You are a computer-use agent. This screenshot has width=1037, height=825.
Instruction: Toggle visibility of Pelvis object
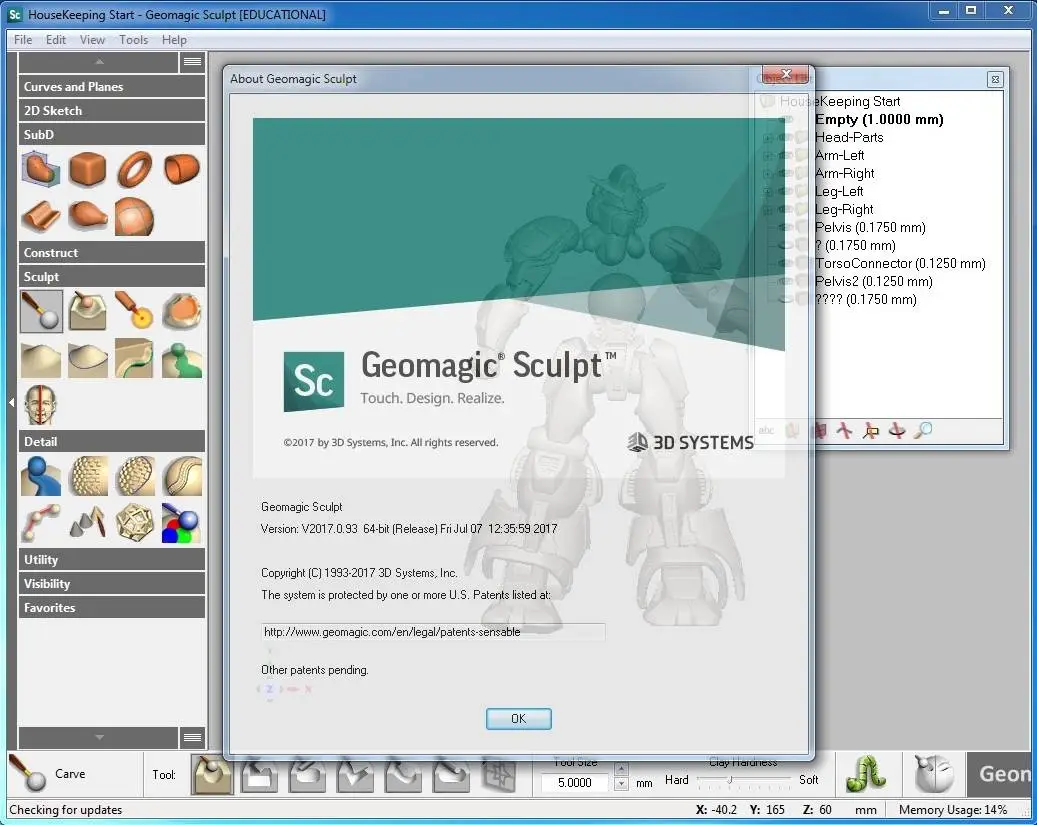coord(785,227)
